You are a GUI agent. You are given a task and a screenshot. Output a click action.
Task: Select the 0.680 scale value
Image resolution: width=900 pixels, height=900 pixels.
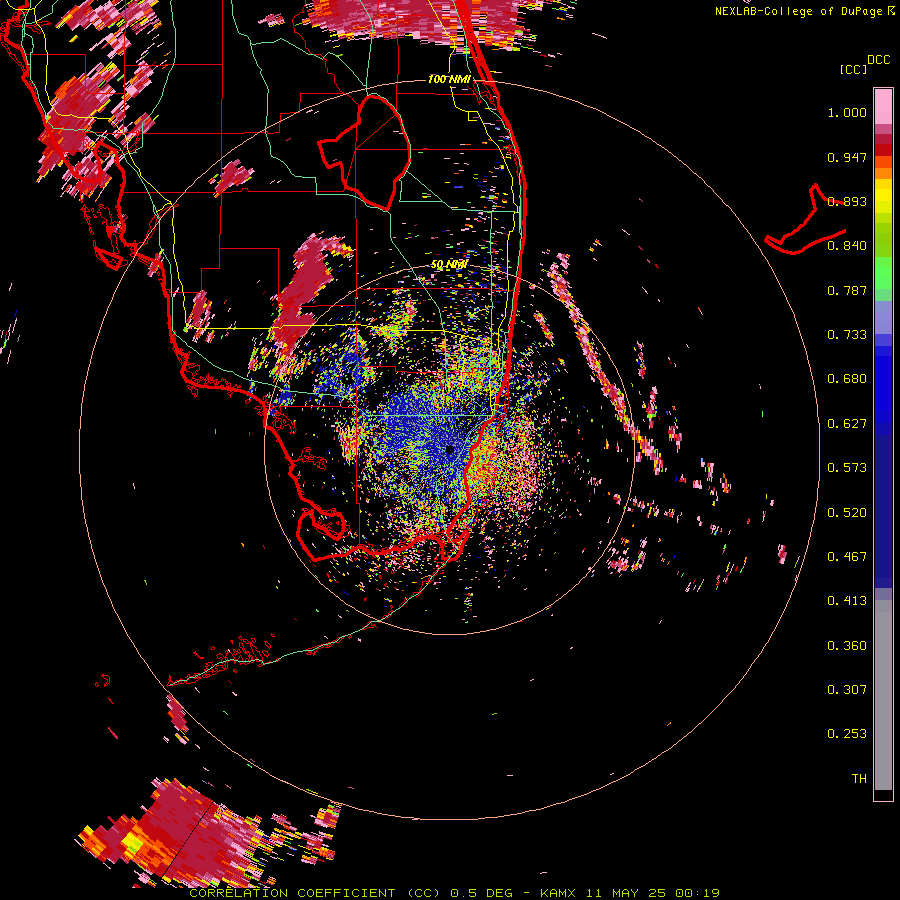[x=847, y=379]
